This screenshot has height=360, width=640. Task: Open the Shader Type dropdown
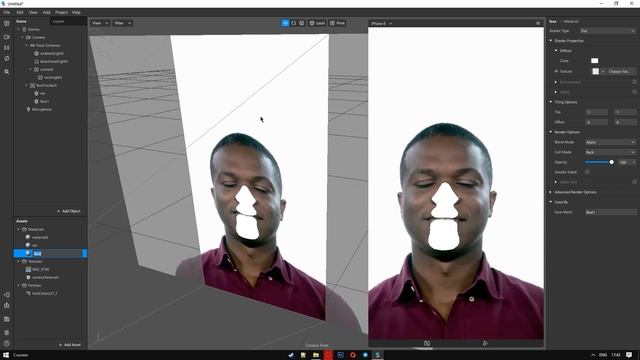coord(607,31)
